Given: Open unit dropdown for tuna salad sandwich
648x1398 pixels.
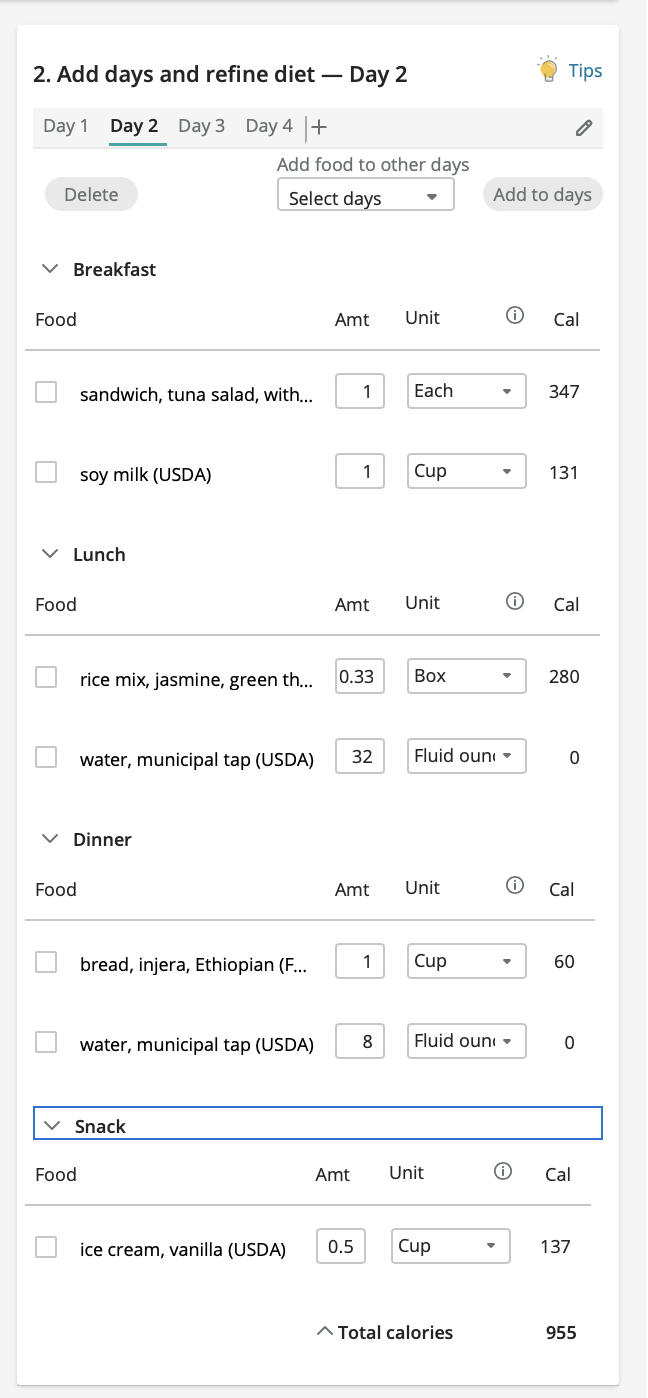Looking at the screenshot, I should tap(466, 391).
